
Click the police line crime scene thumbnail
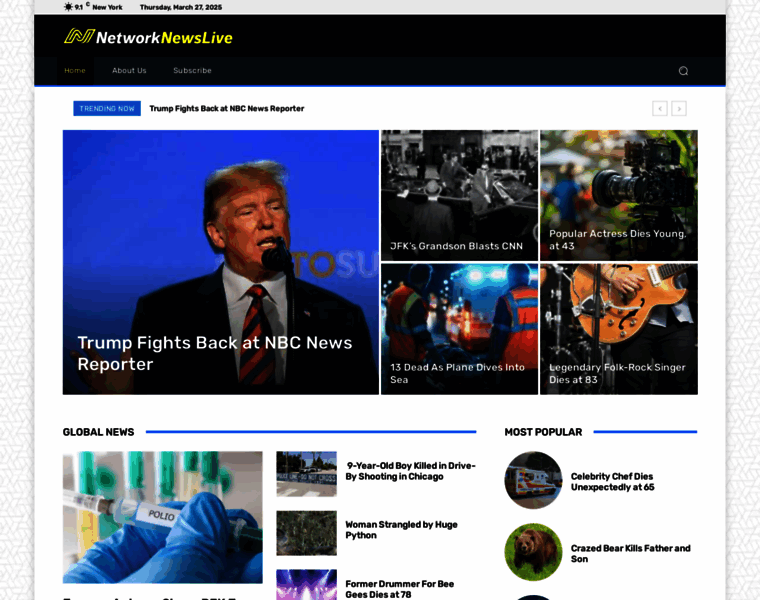tap(306, 474)
